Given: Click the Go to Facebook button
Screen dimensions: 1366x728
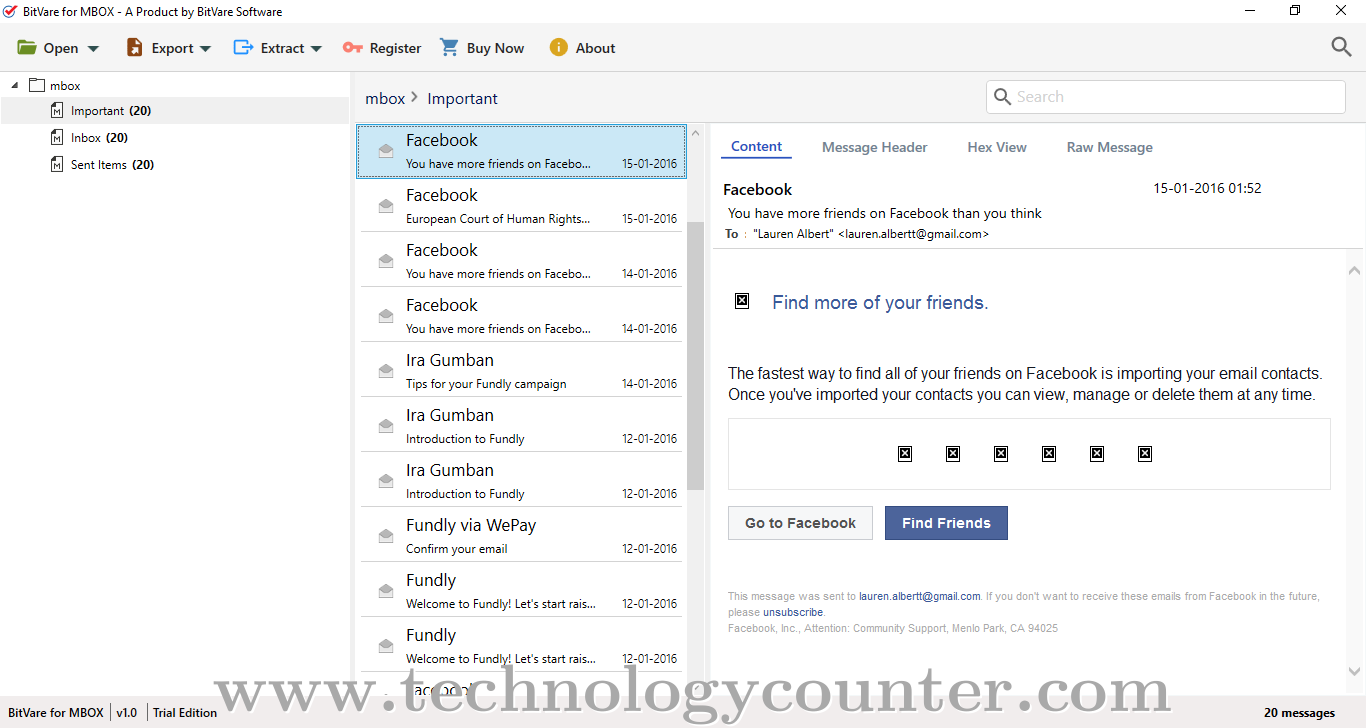Looking at the screenshot, I should 800,523.
